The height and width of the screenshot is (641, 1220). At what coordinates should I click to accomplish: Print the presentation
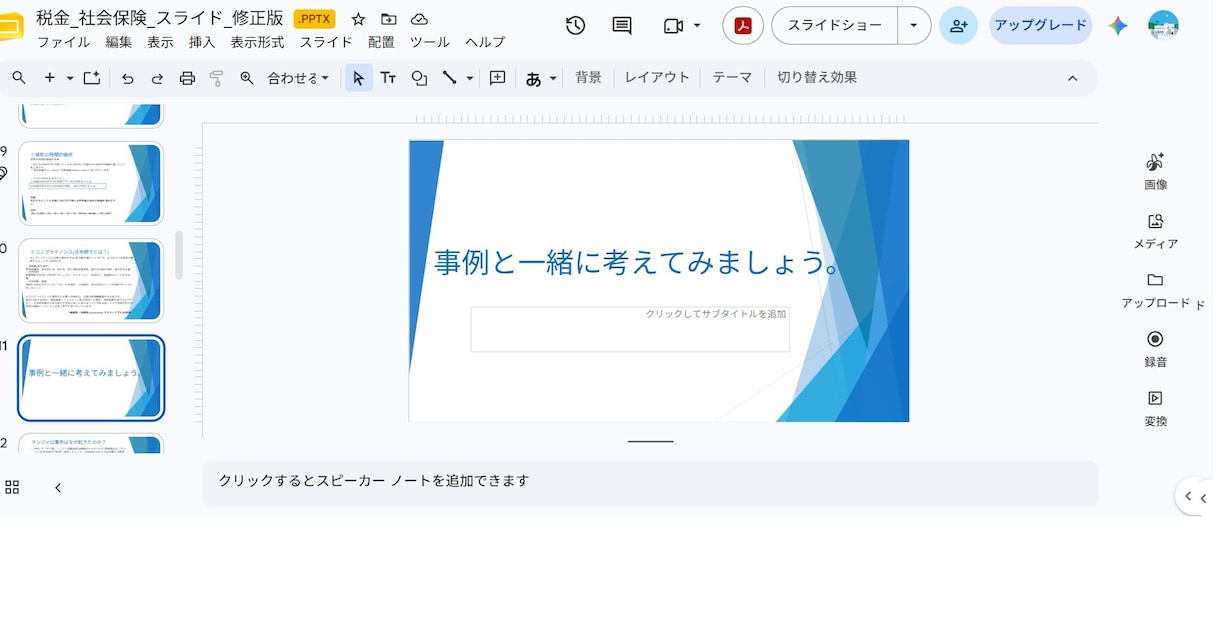(x=187, y=78)
